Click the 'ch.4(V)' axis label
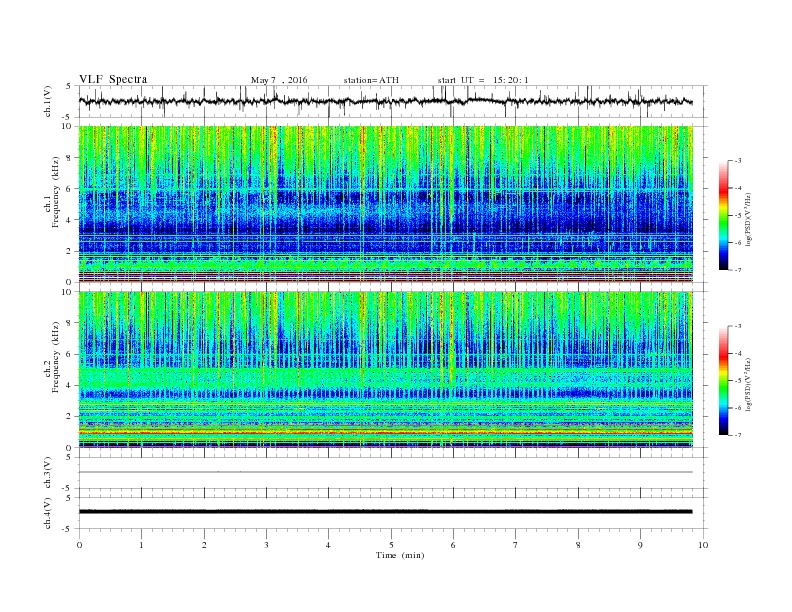The height and width of the screenshot is (612, 792). pyautogui.click(x=48, y=514)
